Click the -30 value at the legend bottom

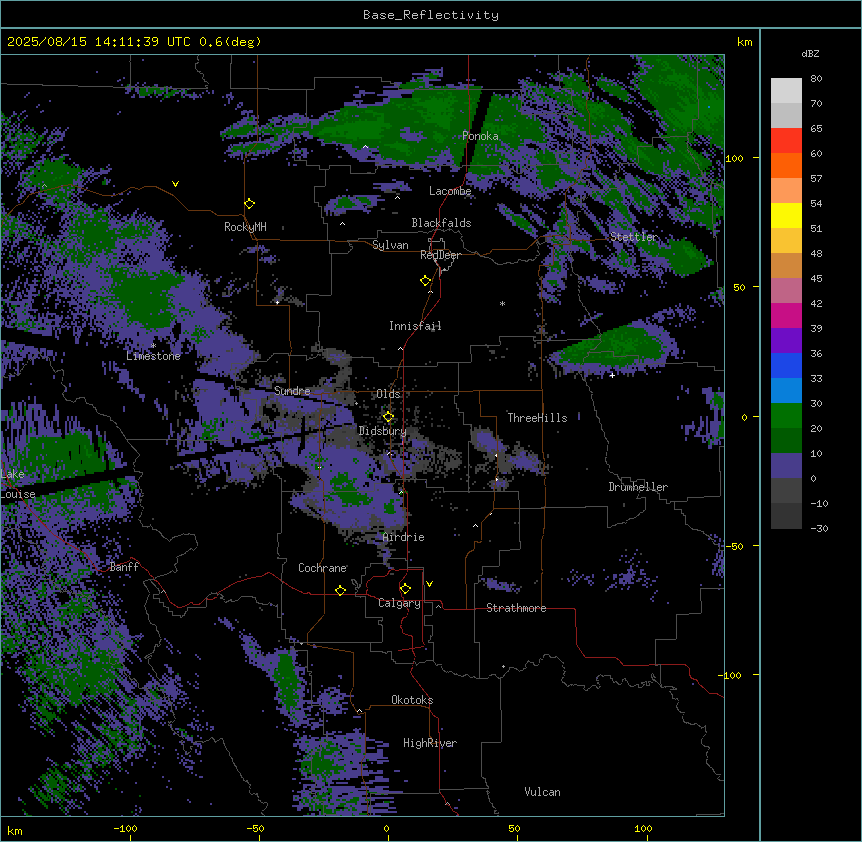(x=819, y=528)
